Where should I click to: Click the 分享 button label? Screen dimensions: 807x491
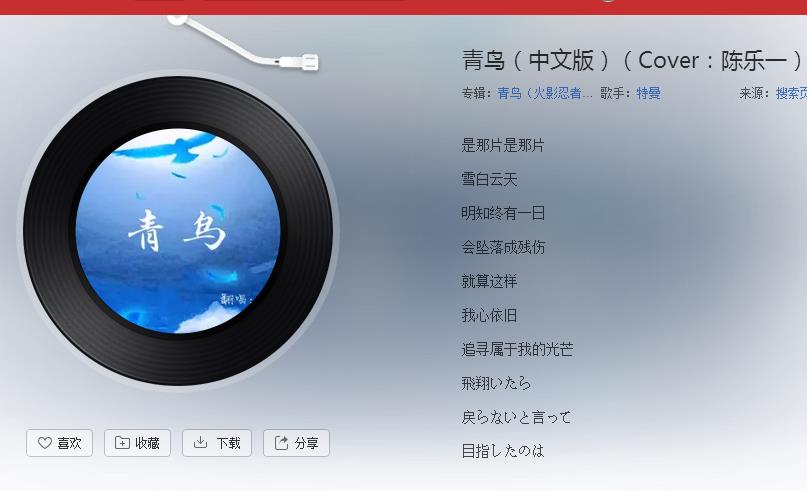[x=306, y=443]
